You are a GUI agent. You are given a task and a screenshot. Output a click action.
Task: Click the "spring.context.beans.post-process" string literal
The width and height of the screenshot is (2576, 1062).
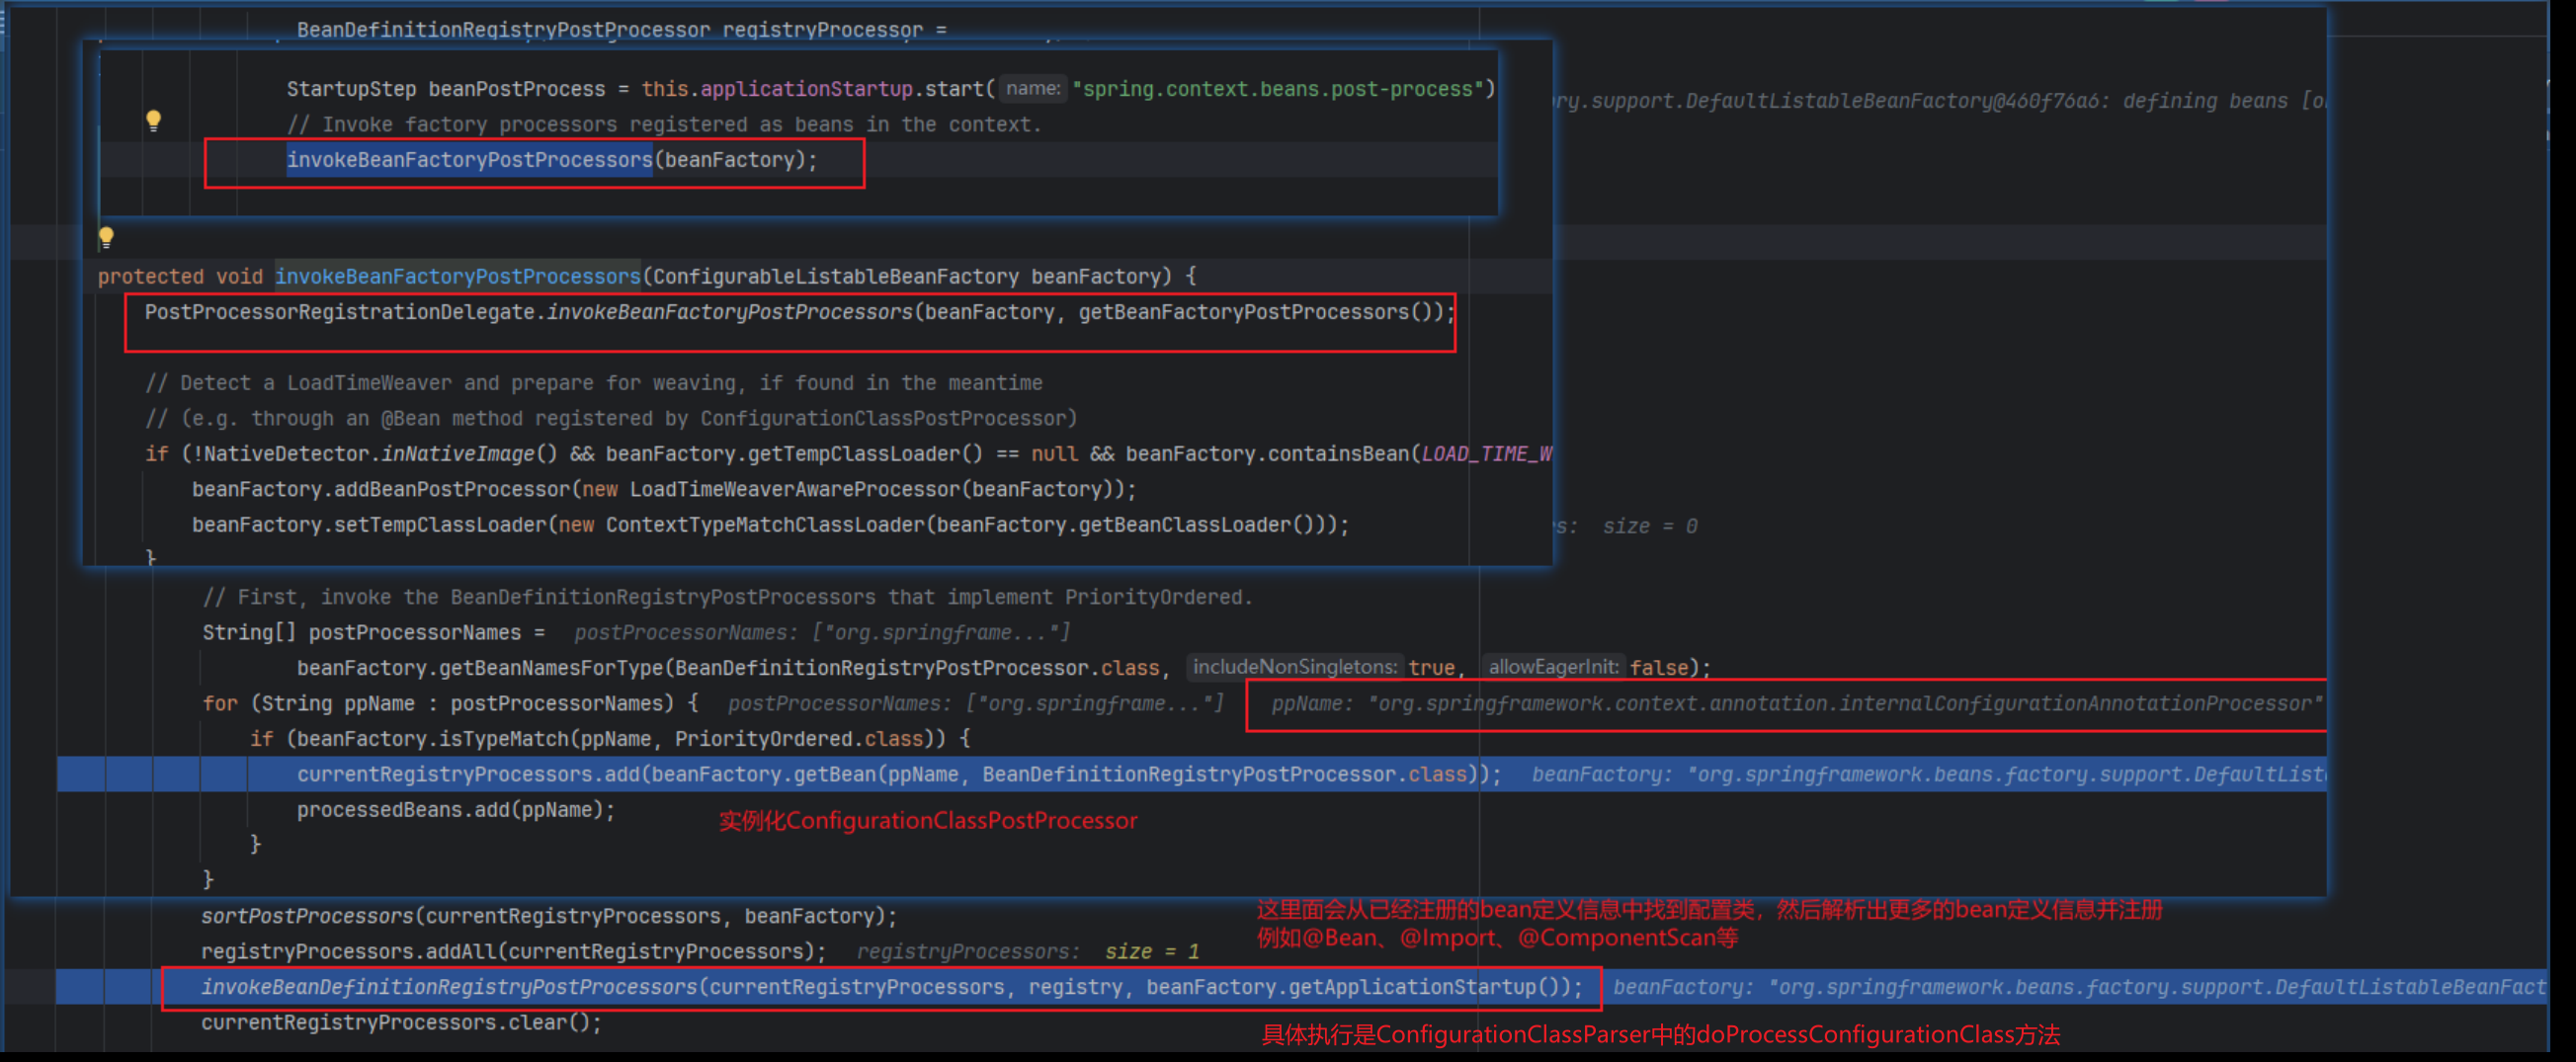pos(1278,89)
